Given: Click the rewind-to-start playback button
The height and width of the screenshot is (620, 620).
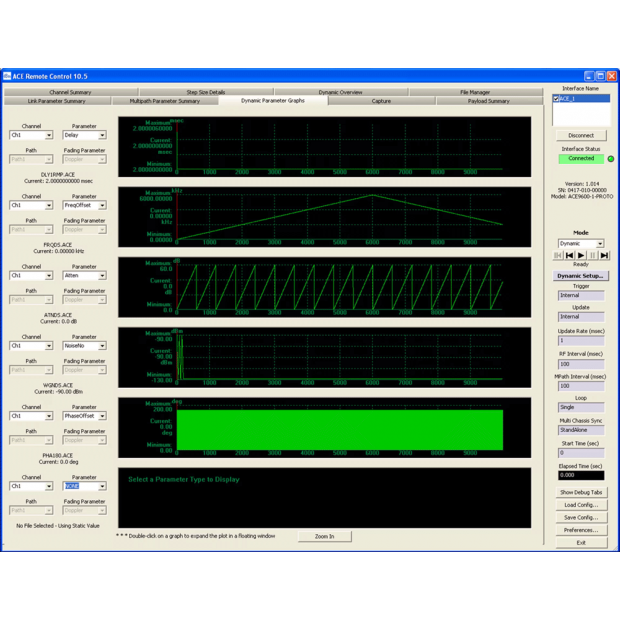Looking at the screenshot, I should 559,255.
